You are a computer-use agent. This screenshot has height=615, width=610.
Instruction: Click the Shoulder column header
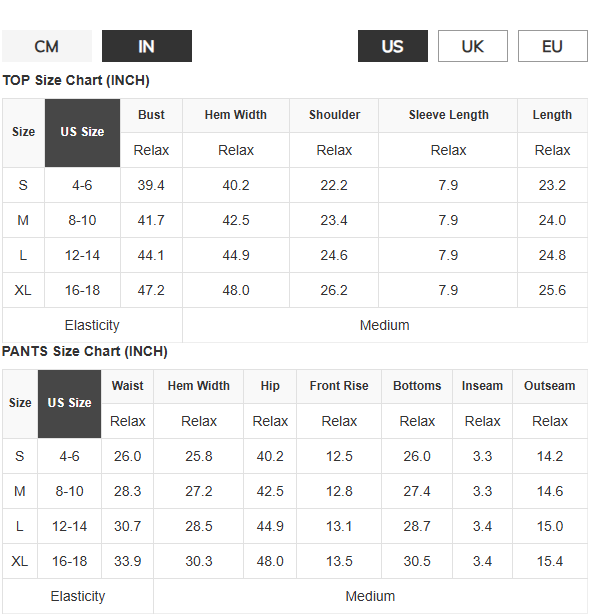click(x=334, y=115)
